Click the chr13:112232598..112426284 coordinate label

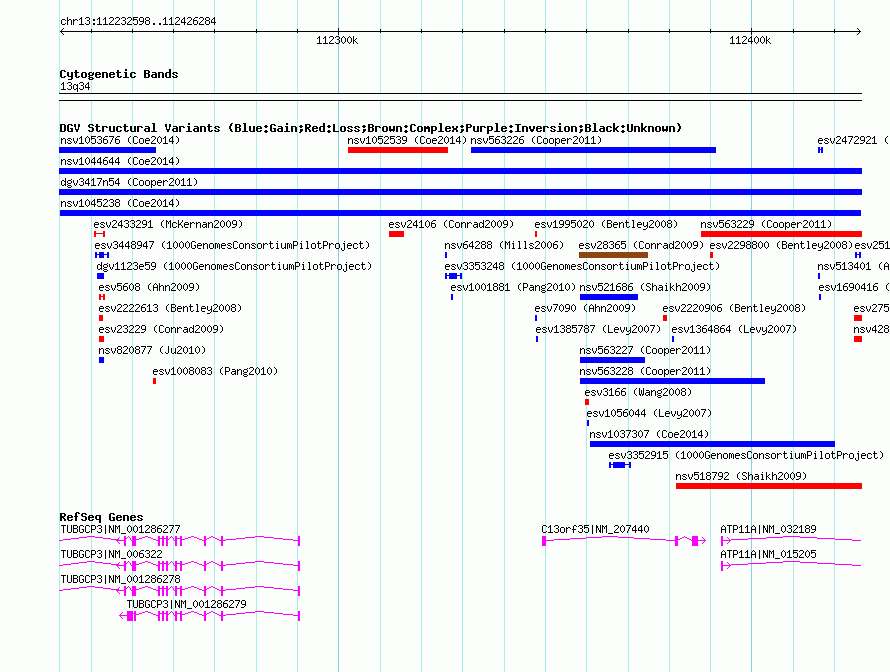(x=138, y=21)
